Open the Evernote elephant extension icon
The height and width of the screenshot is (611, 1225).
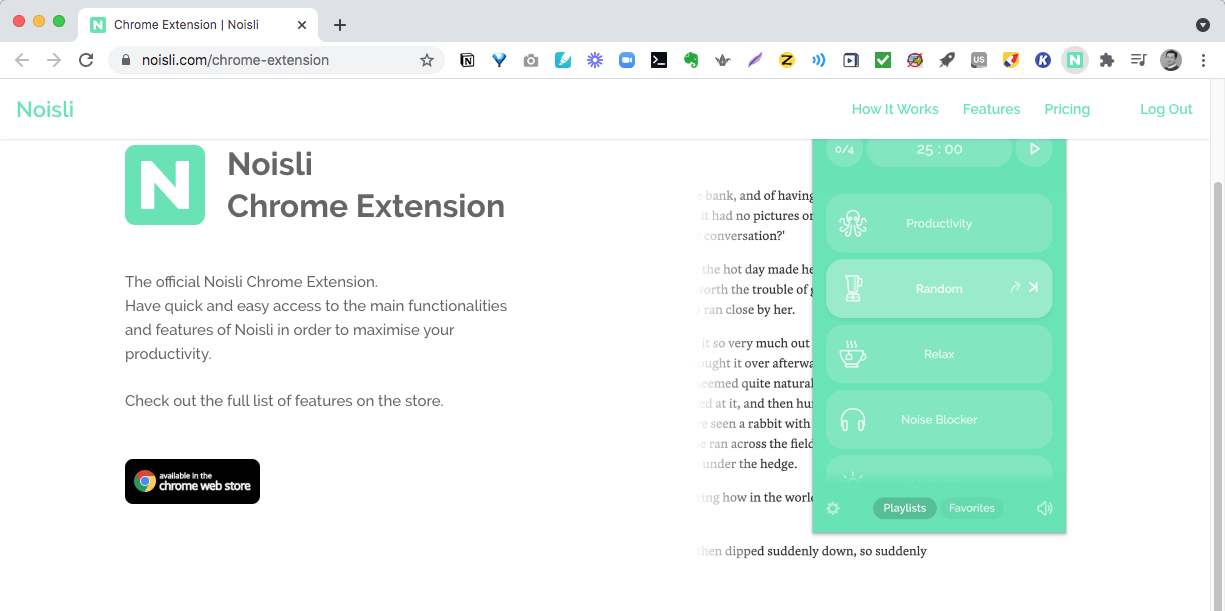[x=690, y=60]
